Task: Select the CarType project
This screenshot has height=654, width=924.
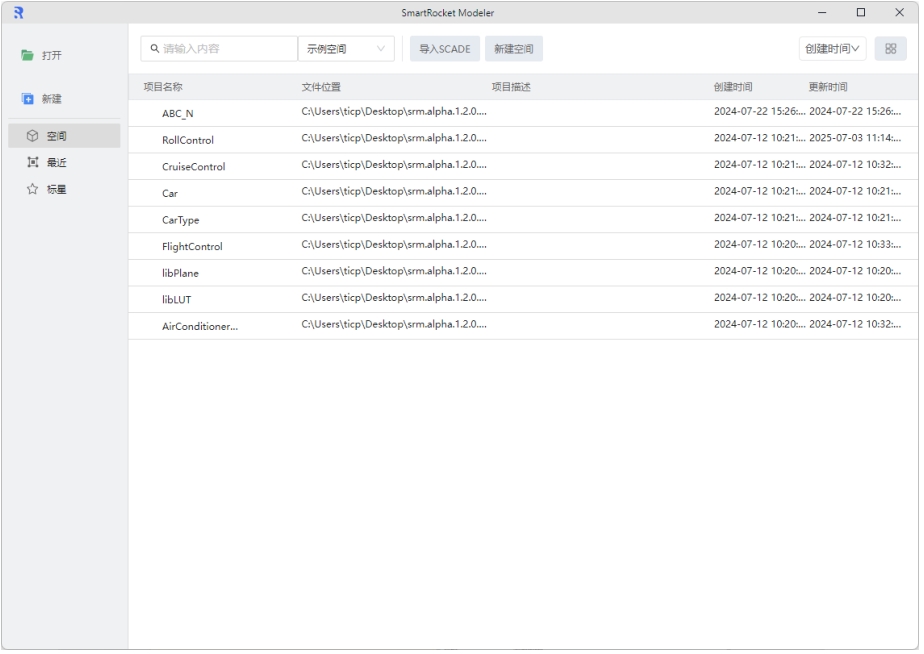Action: (182, 220)
